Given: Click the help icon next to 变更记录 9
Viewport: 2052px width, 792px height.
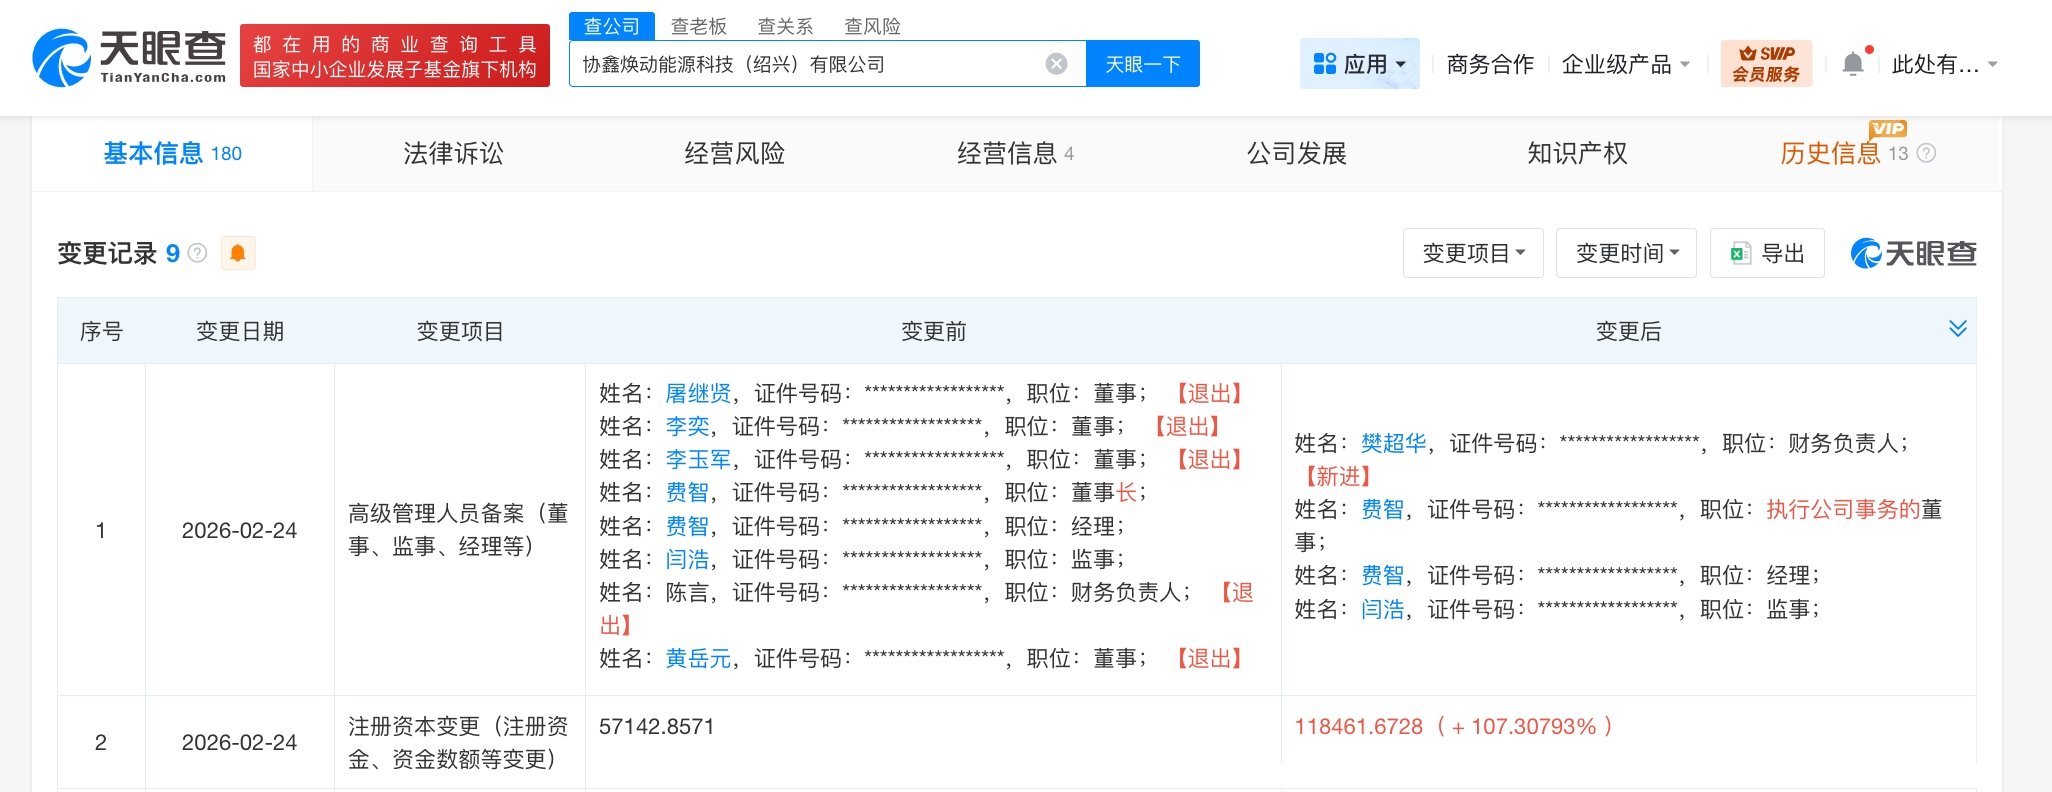Looking at the screenshot, I should coord(198,253).
